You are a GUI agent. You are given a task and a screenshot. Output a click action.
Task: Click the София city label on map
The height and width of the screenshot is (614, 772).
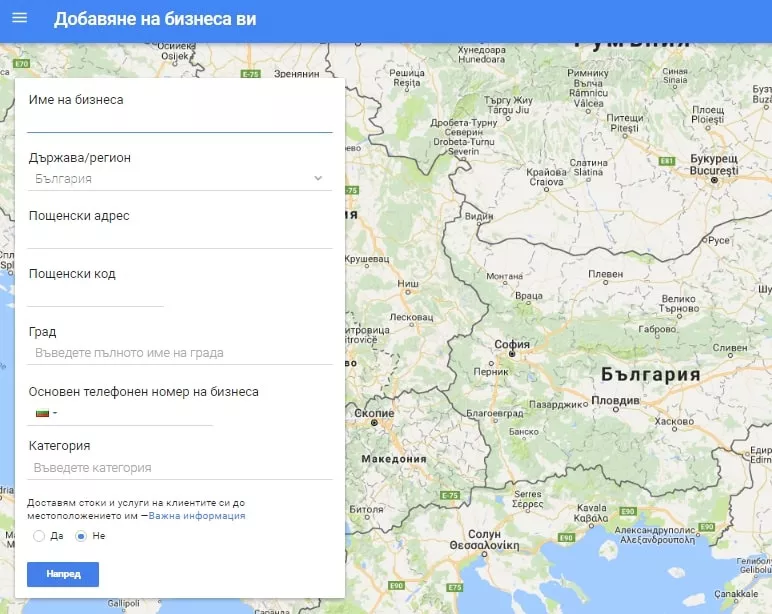coord(512,344)
